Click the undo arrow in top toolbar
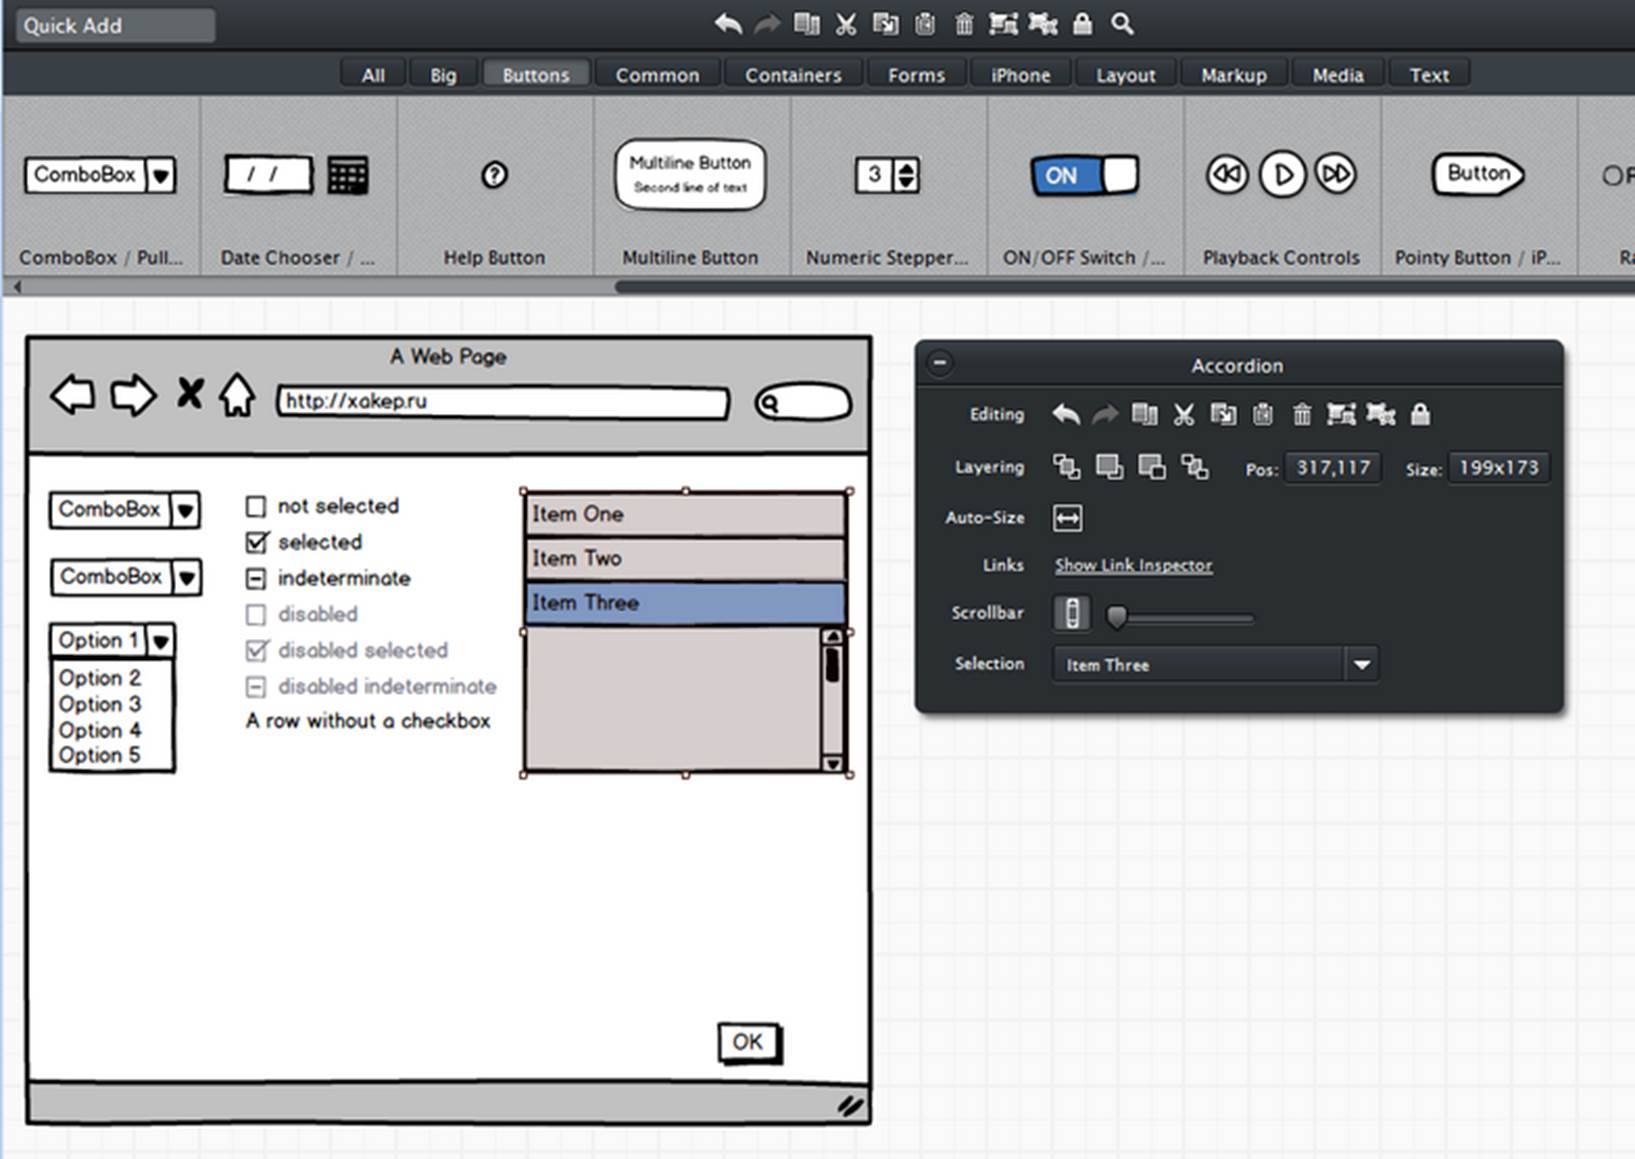The height and width of the screenshot is (1159, 1635). 728,24
